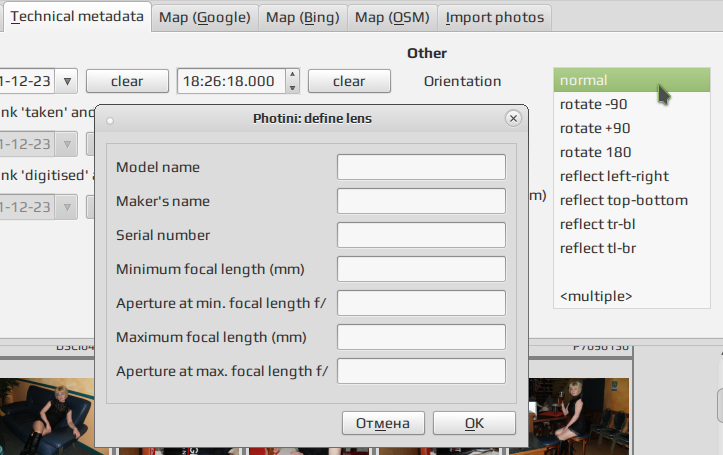Click the 18:26:18.000 time field

point(231,81)
